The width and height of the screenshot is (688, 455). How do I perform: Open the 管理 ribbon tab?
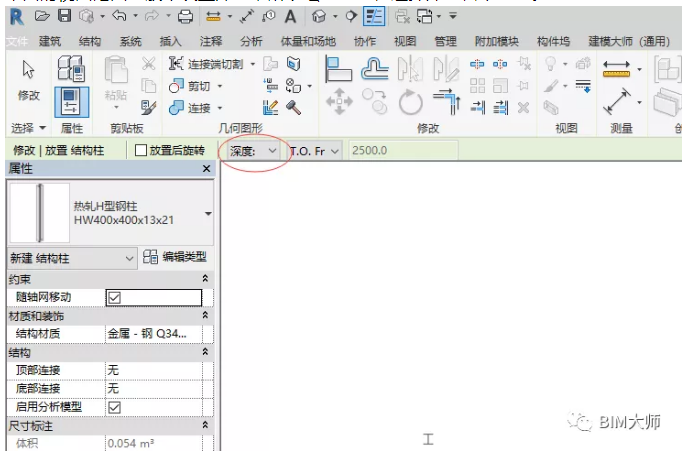(445, 42)
